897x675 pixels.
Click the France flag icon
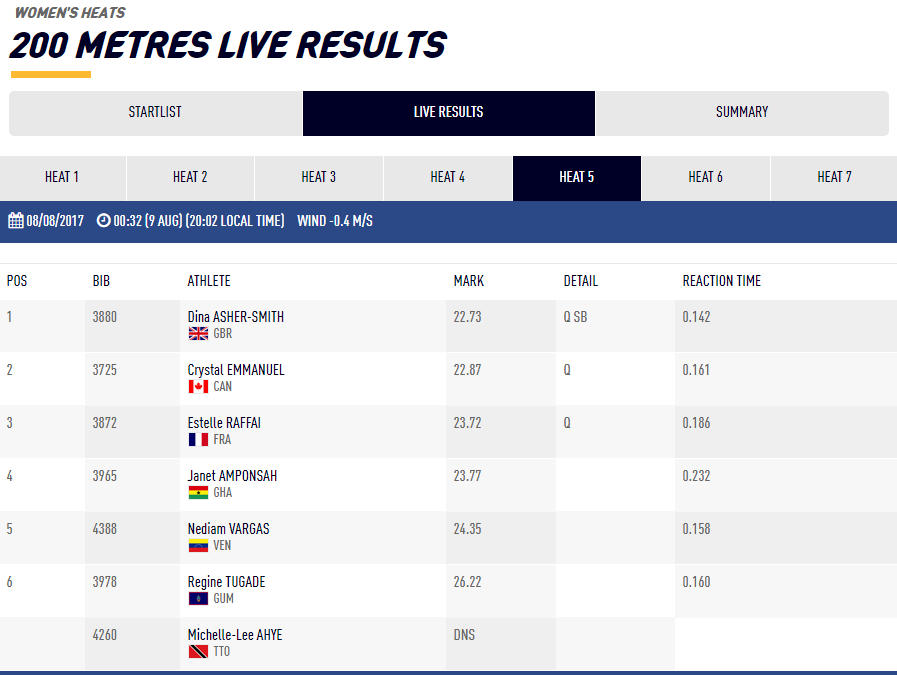click(198, 440)
